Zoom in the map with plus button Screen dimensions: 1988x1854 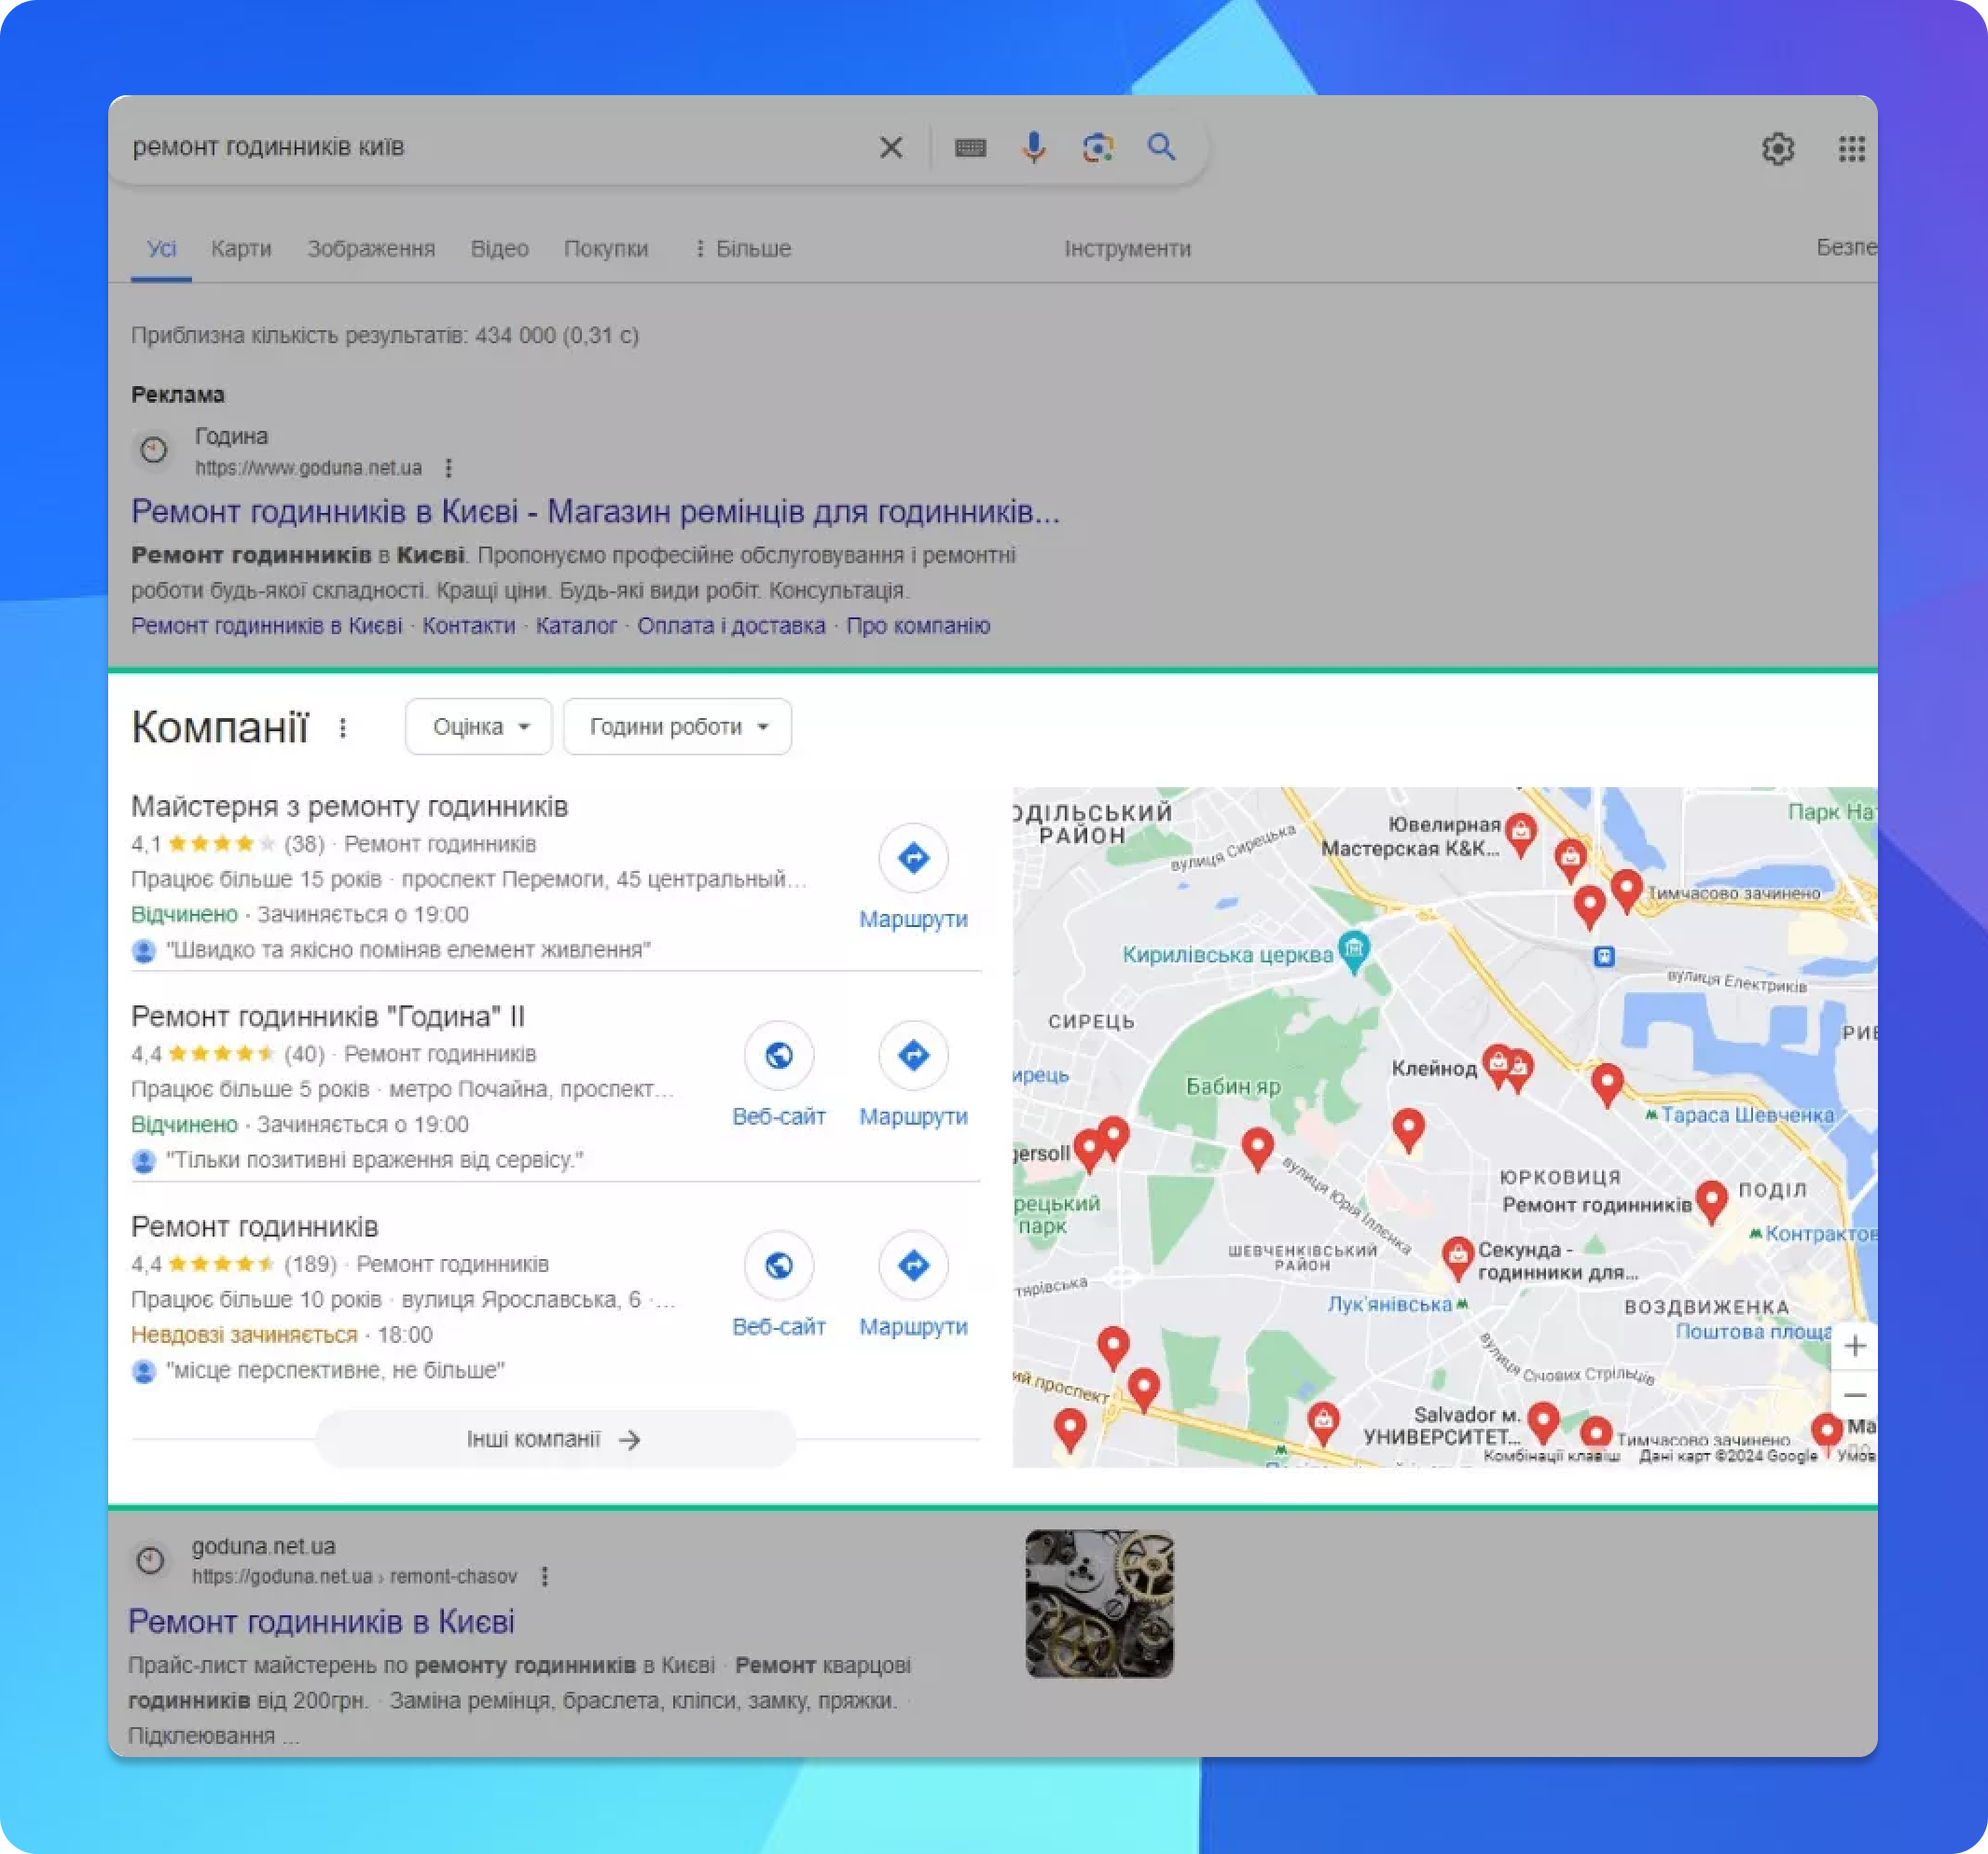tap(1853, 1346)
